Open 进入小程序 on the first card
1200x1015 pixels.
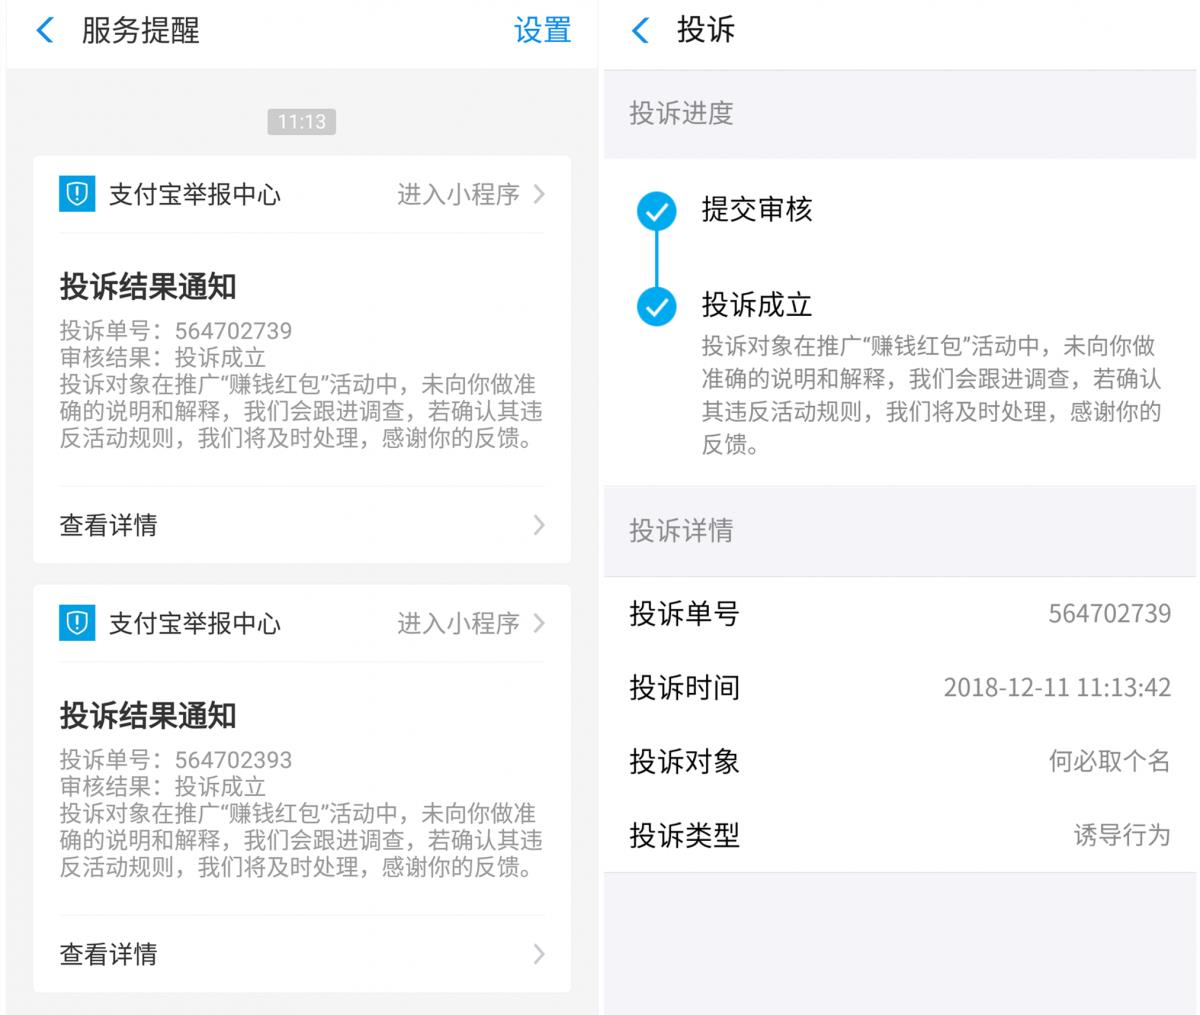pos(458,194)
